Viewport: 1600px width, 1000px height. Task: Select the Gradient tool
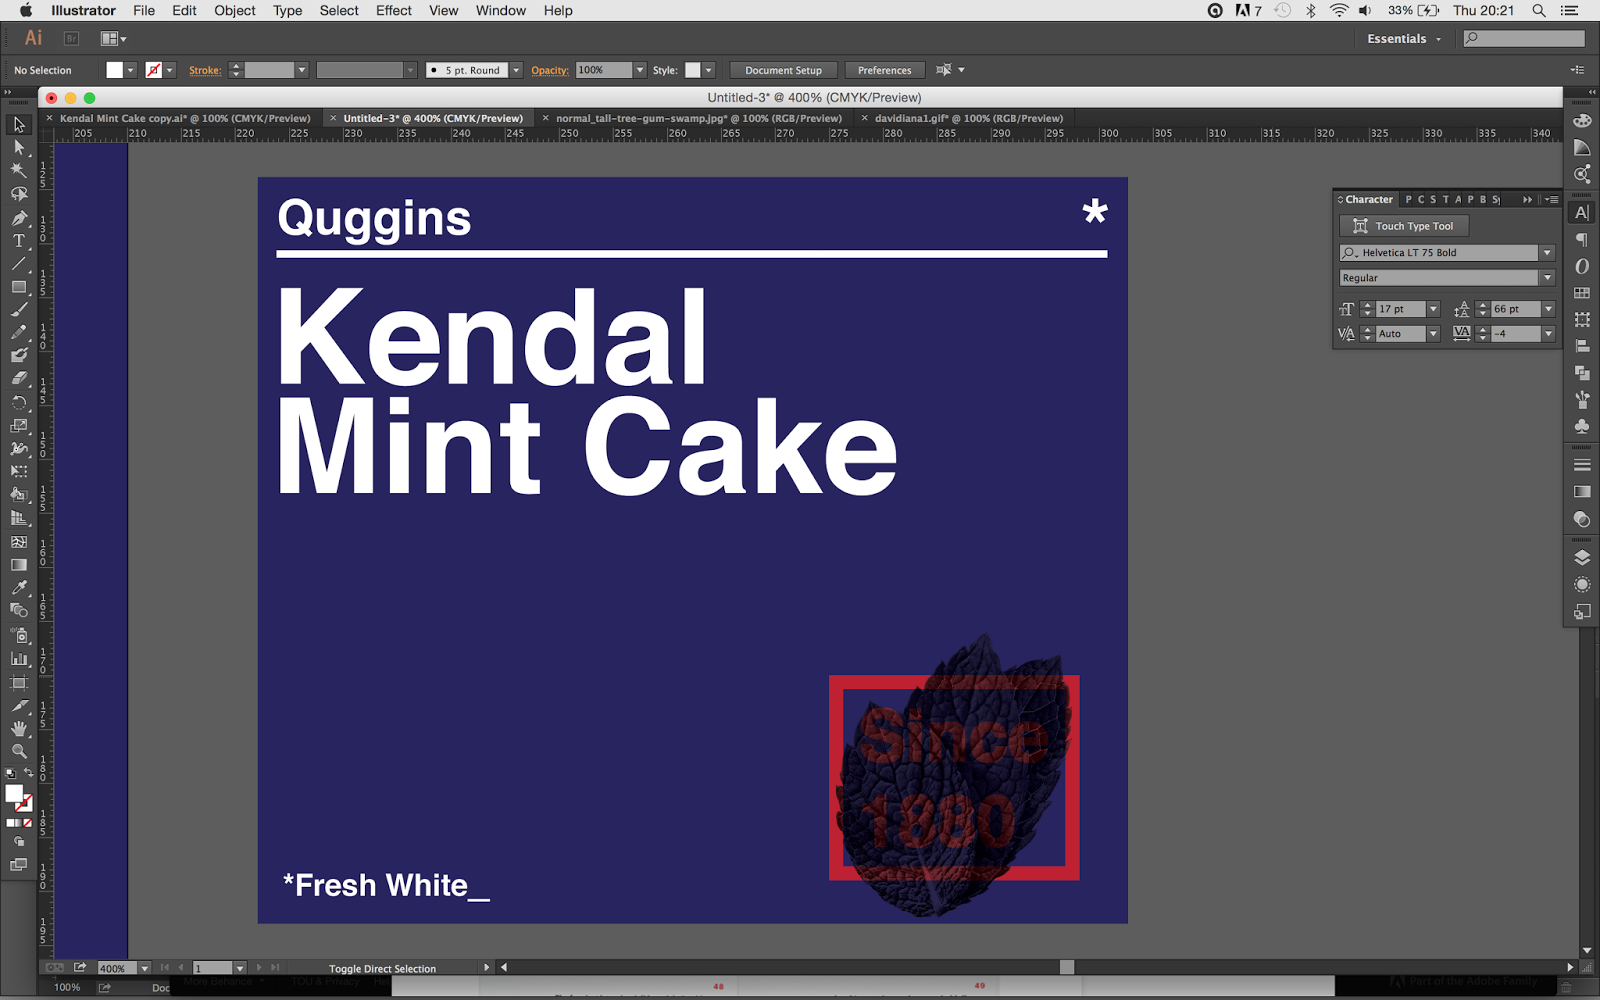click(19, 565)
